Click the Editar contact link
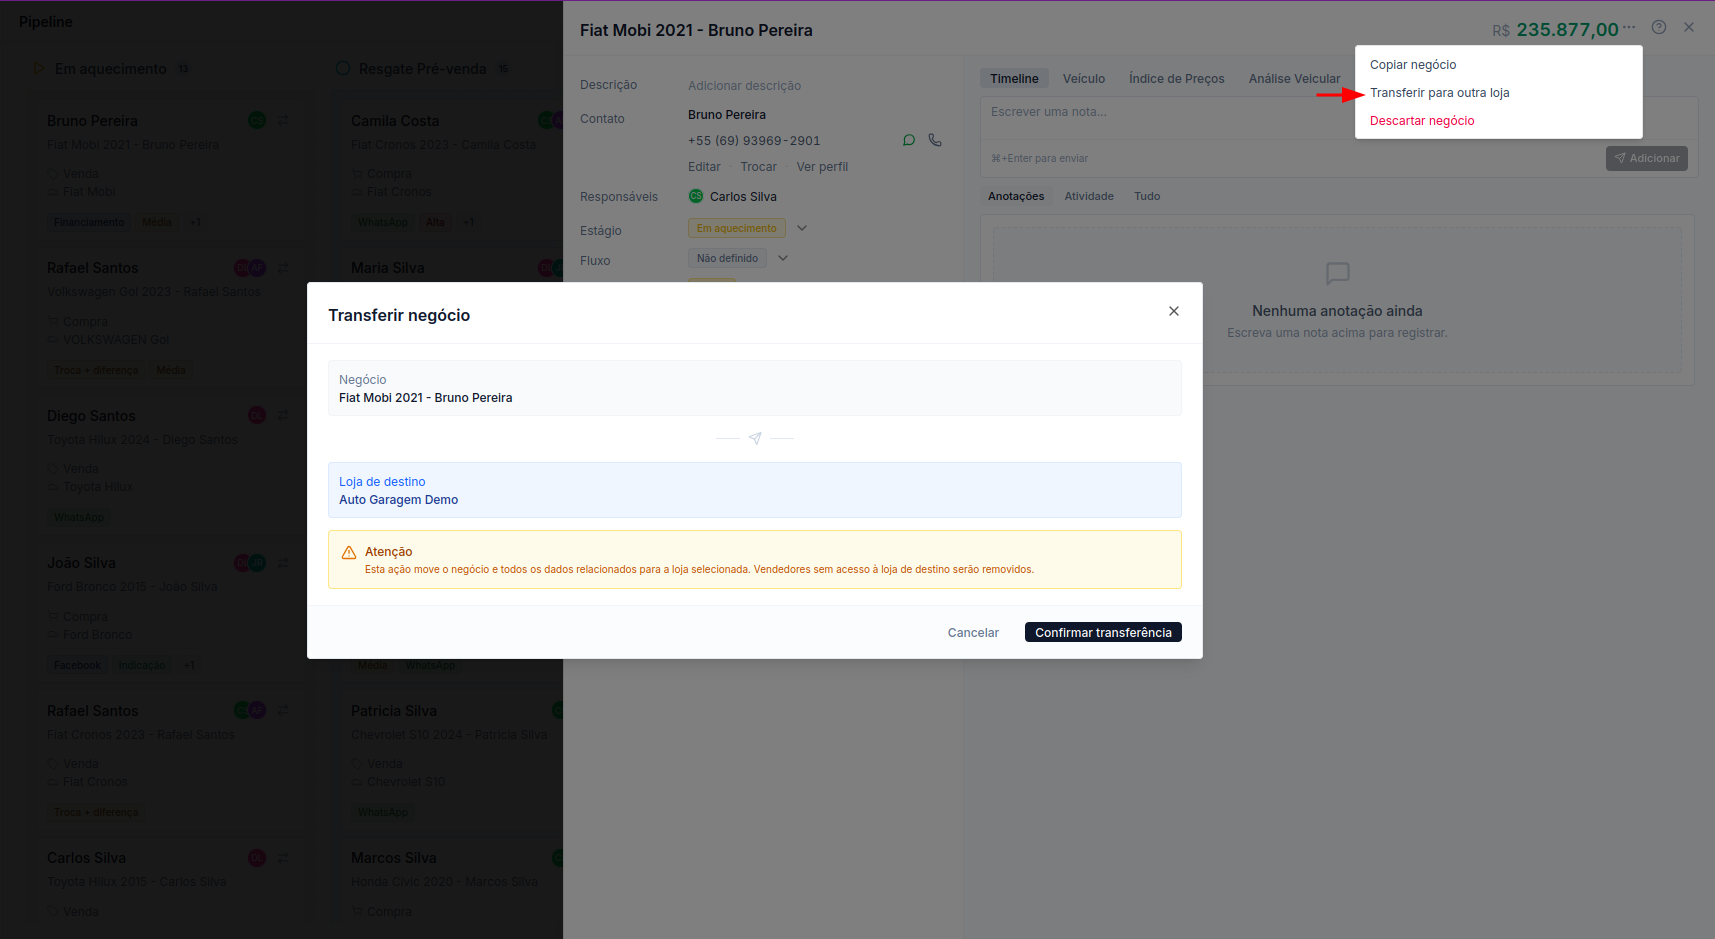This screenshot has height=939, width=1715. 704,167
